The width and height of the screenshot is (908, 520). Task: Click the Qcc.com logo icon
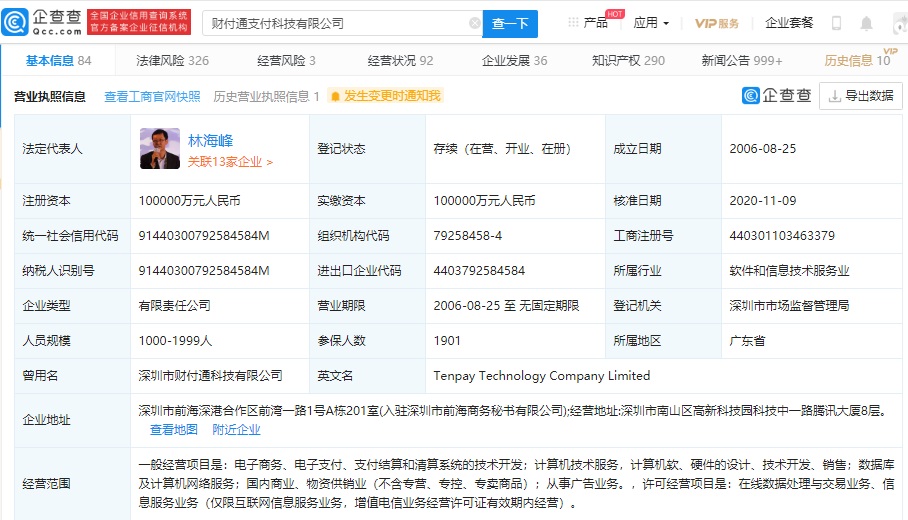[15, 23]
